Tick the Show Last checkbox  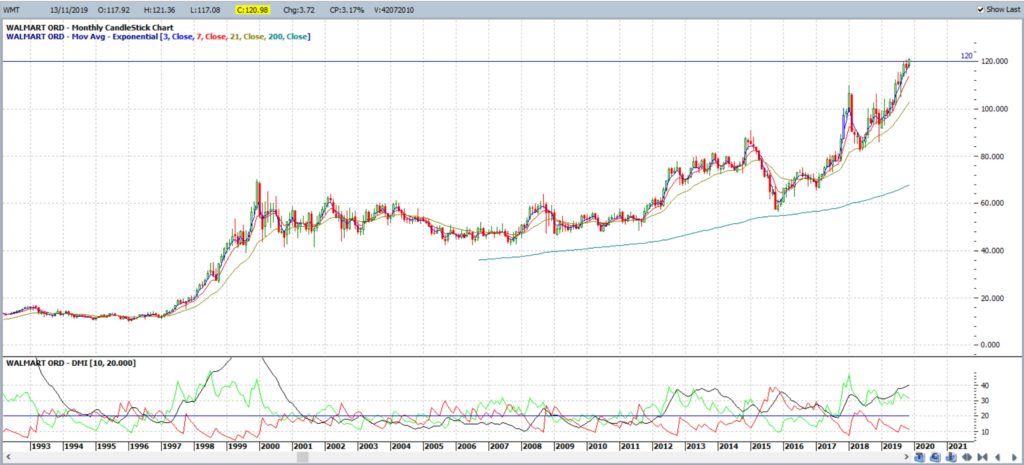980,10
